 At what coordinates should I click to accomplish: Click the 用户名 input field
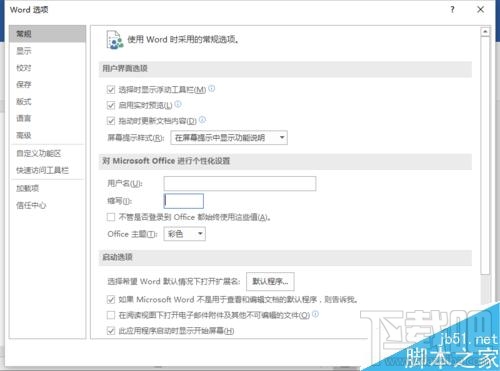(x=240, y=184)
